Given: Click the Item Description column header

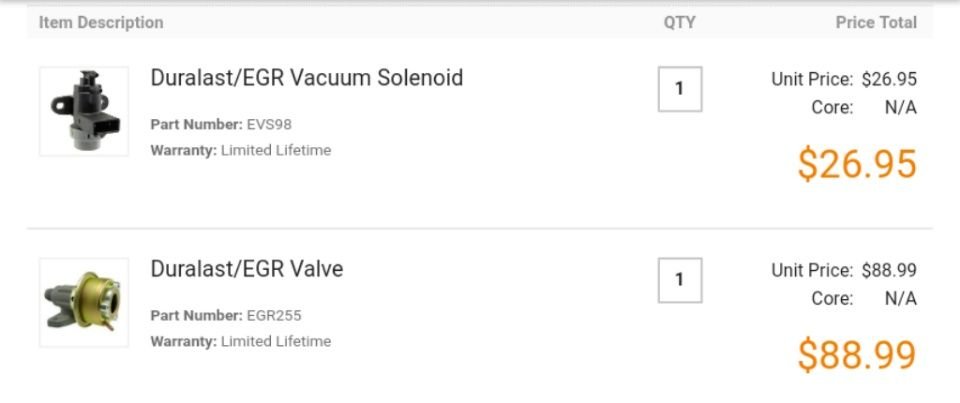Looking at the screenshot, I should pyautogui.click(x=101, y=23).
